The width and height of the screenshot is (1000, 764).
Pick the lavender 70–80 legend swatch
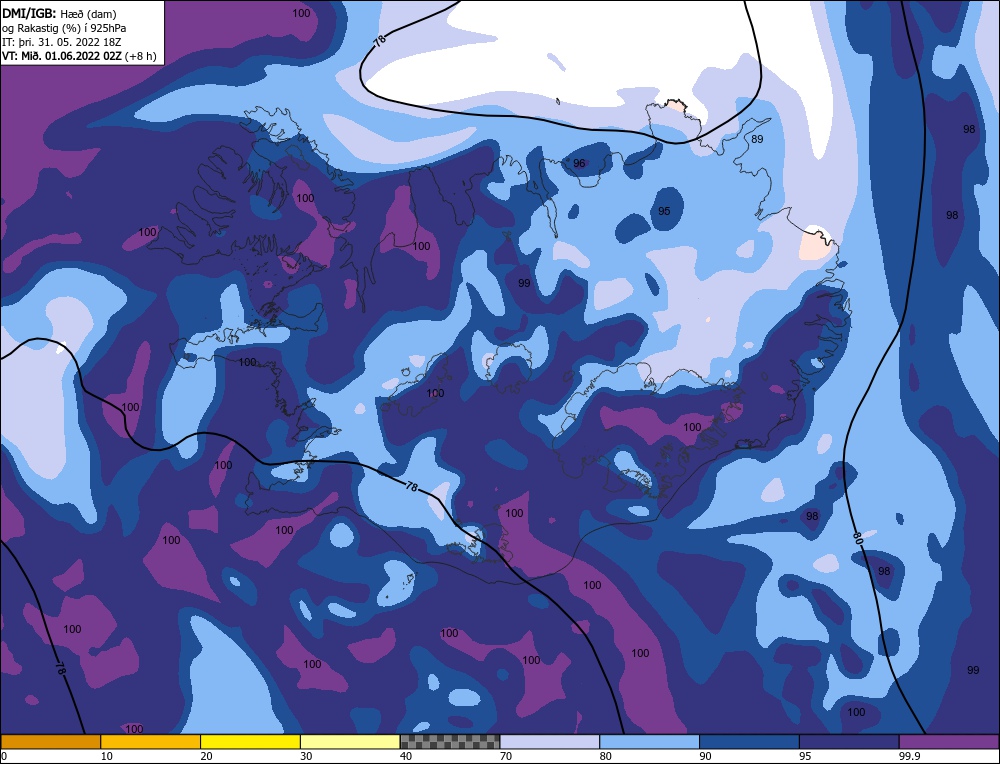pyautogui.click(x=550, y=742)
